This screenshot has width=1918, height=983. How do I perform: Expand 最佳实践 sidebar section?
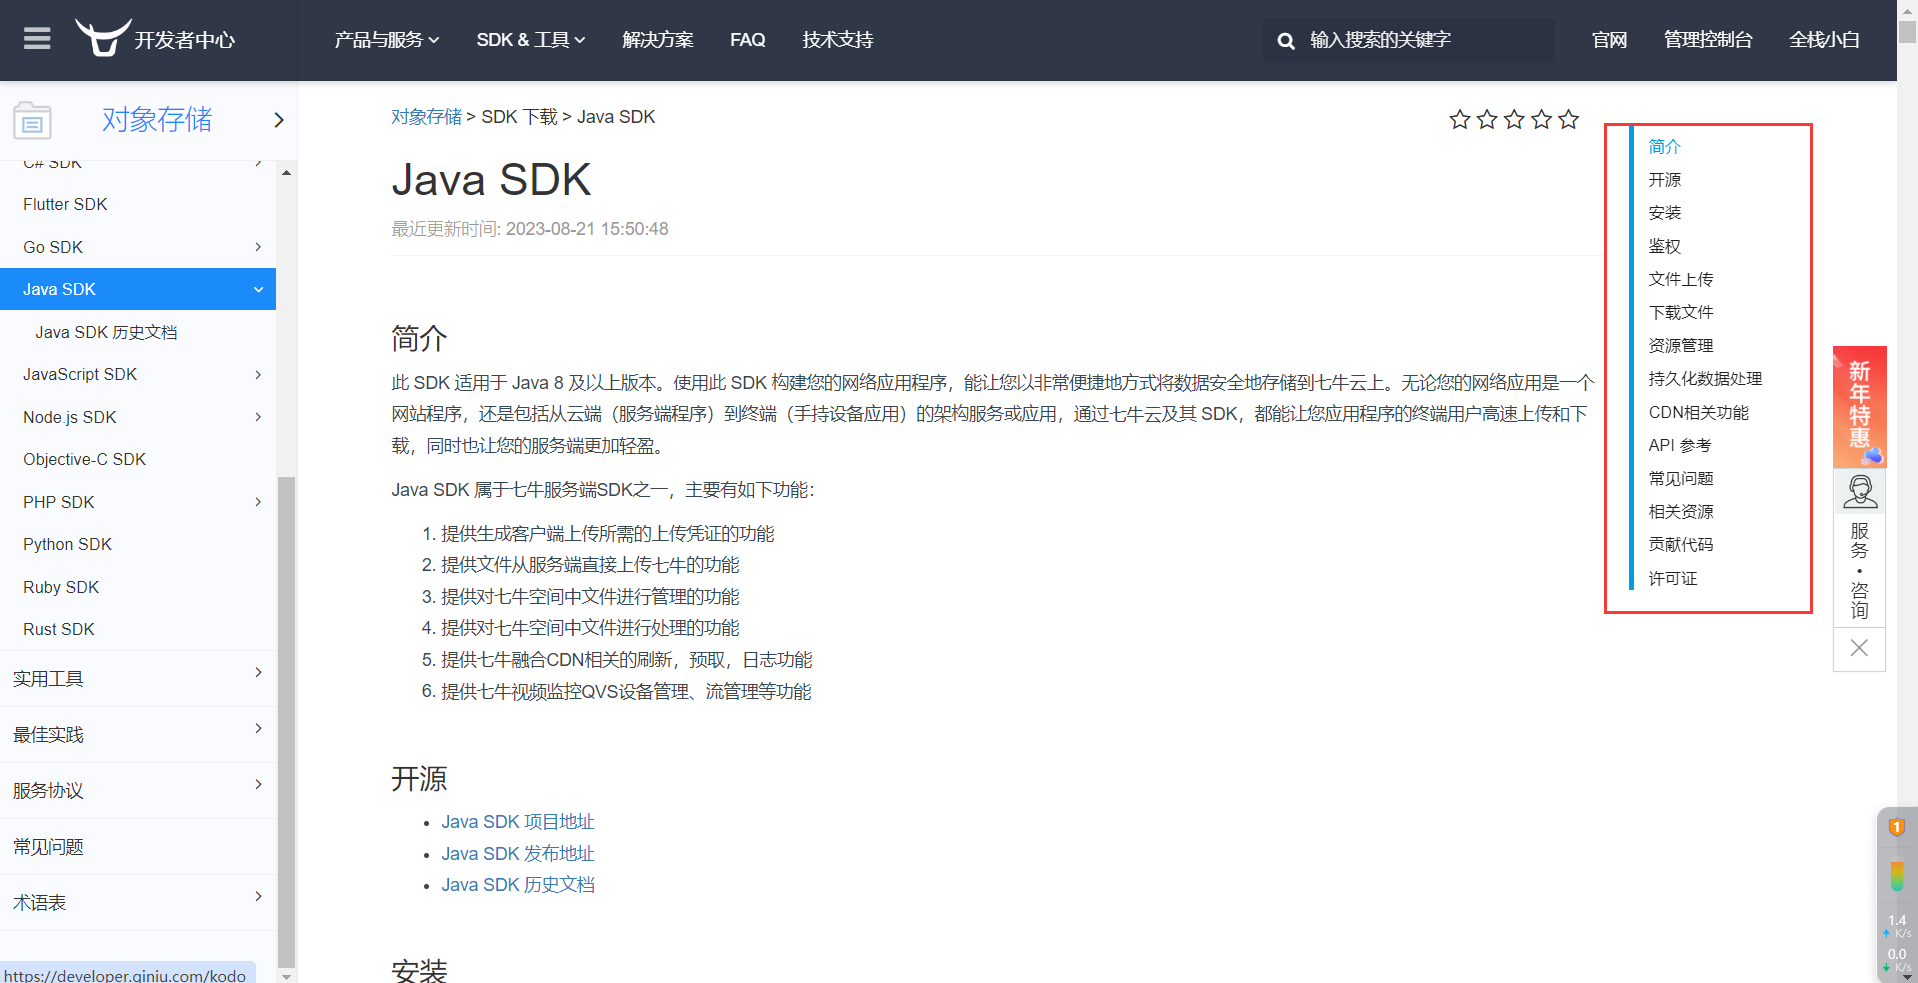click(258, 728)
